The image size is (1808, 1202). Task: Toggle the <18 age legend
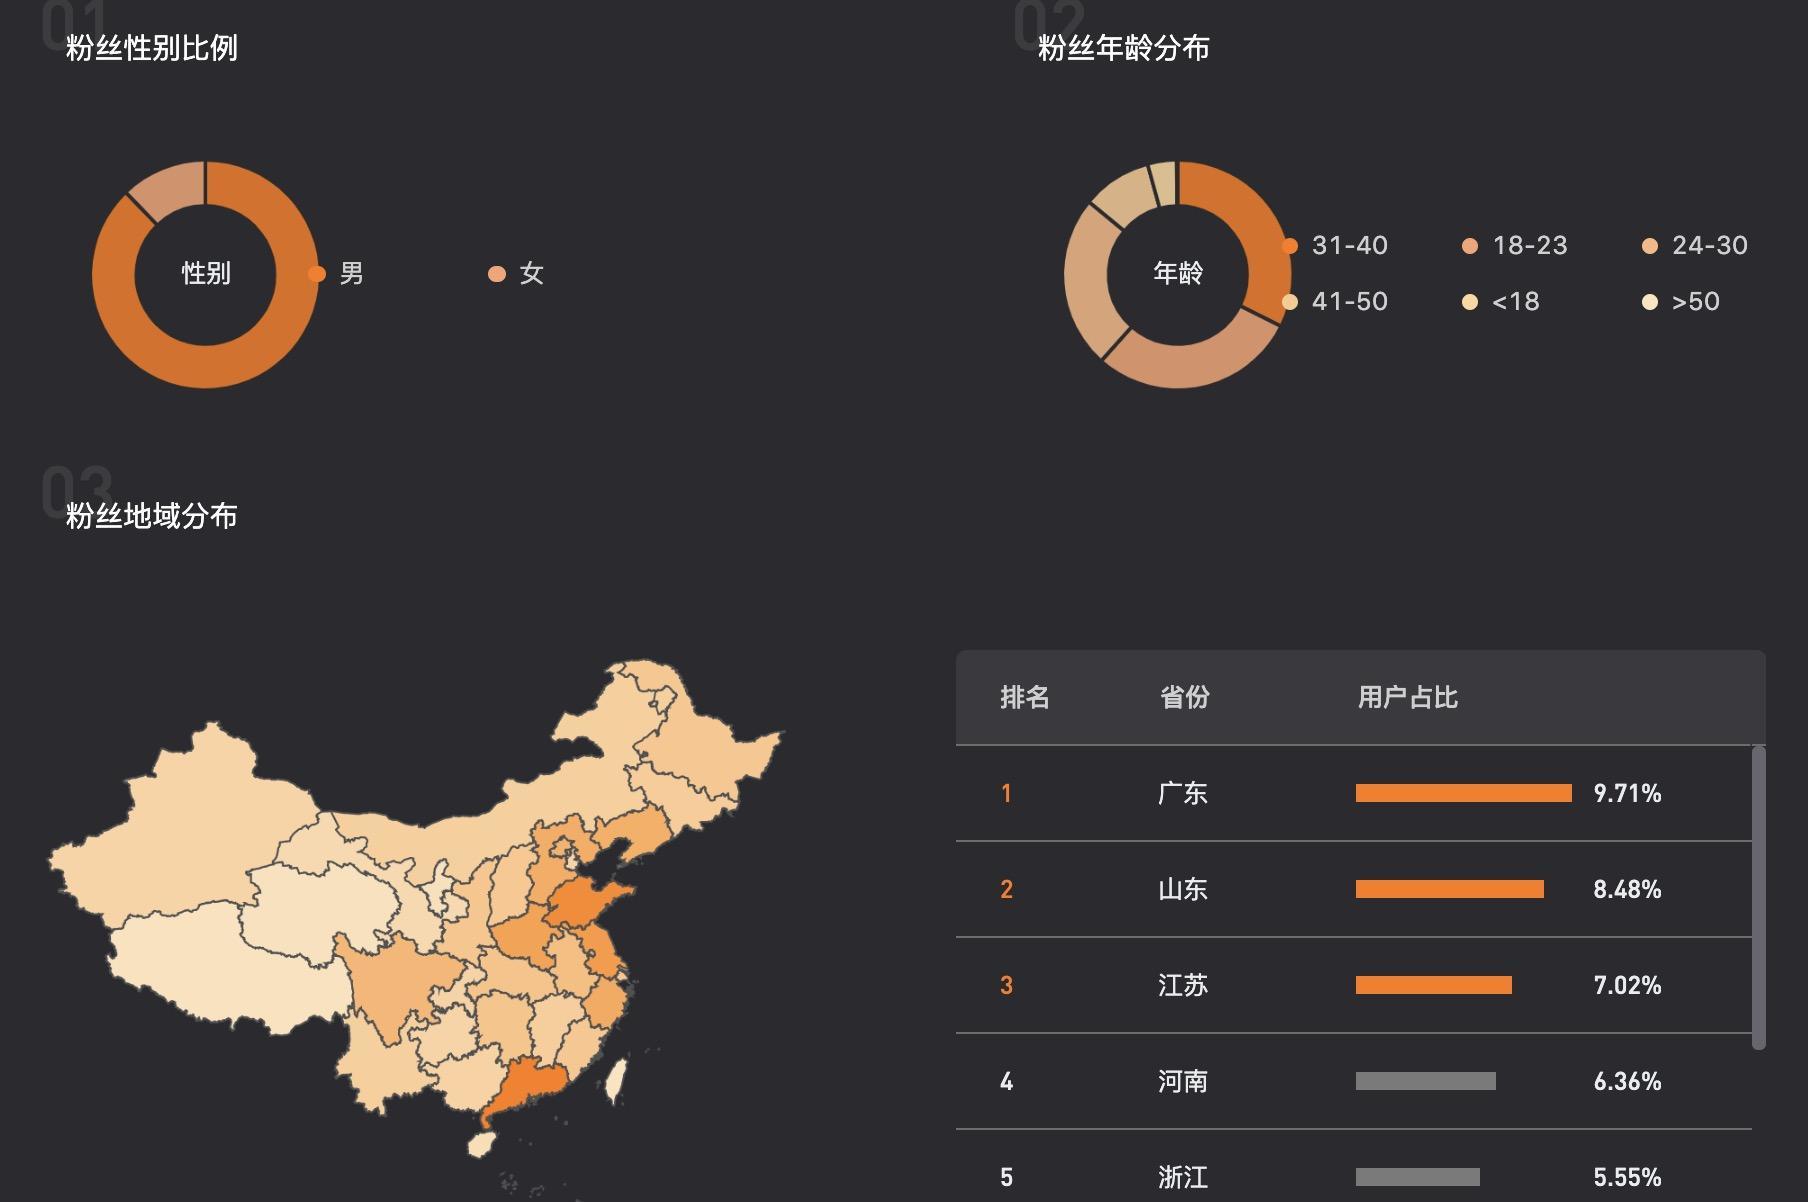[x=1502, y=301]
